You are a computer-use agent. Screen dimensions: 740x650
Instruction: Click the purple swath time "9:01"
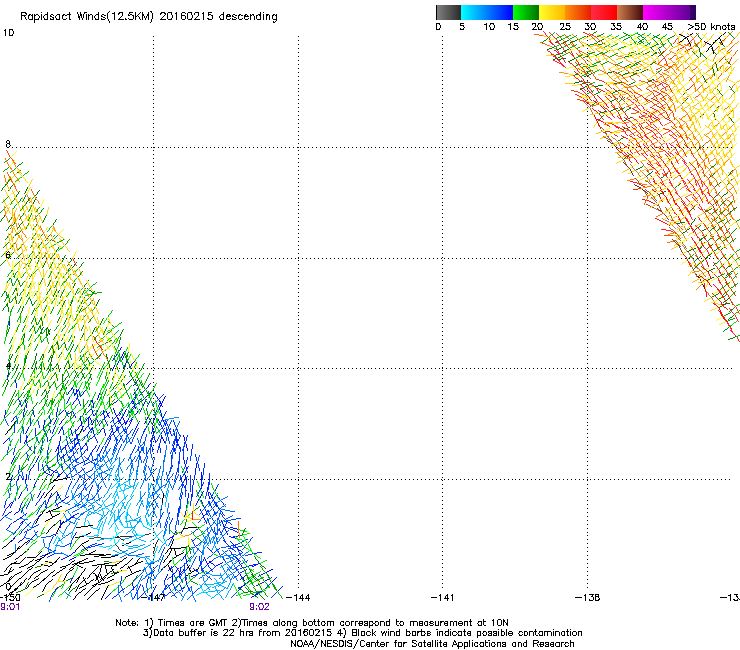click(x=10, y=607)
